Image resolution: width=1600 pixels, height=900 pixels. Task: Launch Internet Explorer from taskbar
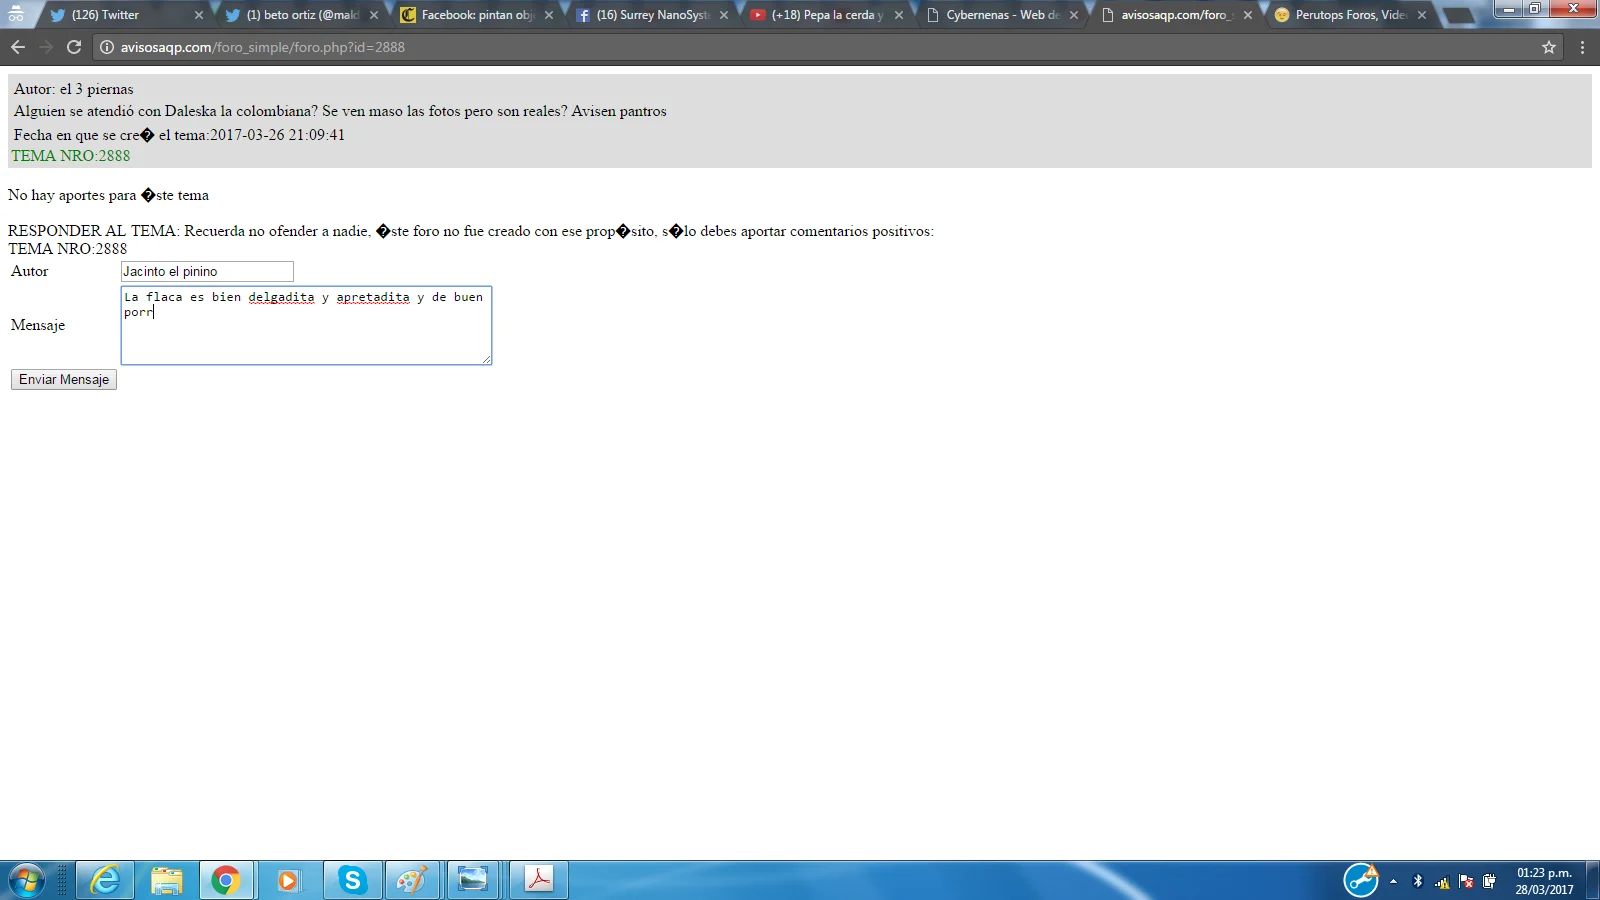[x=105, y=880]
